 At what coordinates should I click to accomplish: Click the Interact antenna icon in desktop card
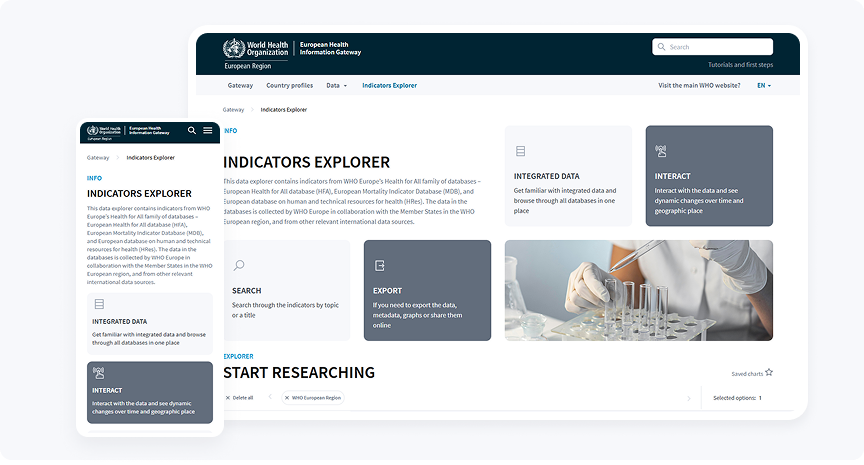pyautogui.click(x=660, y=151)
